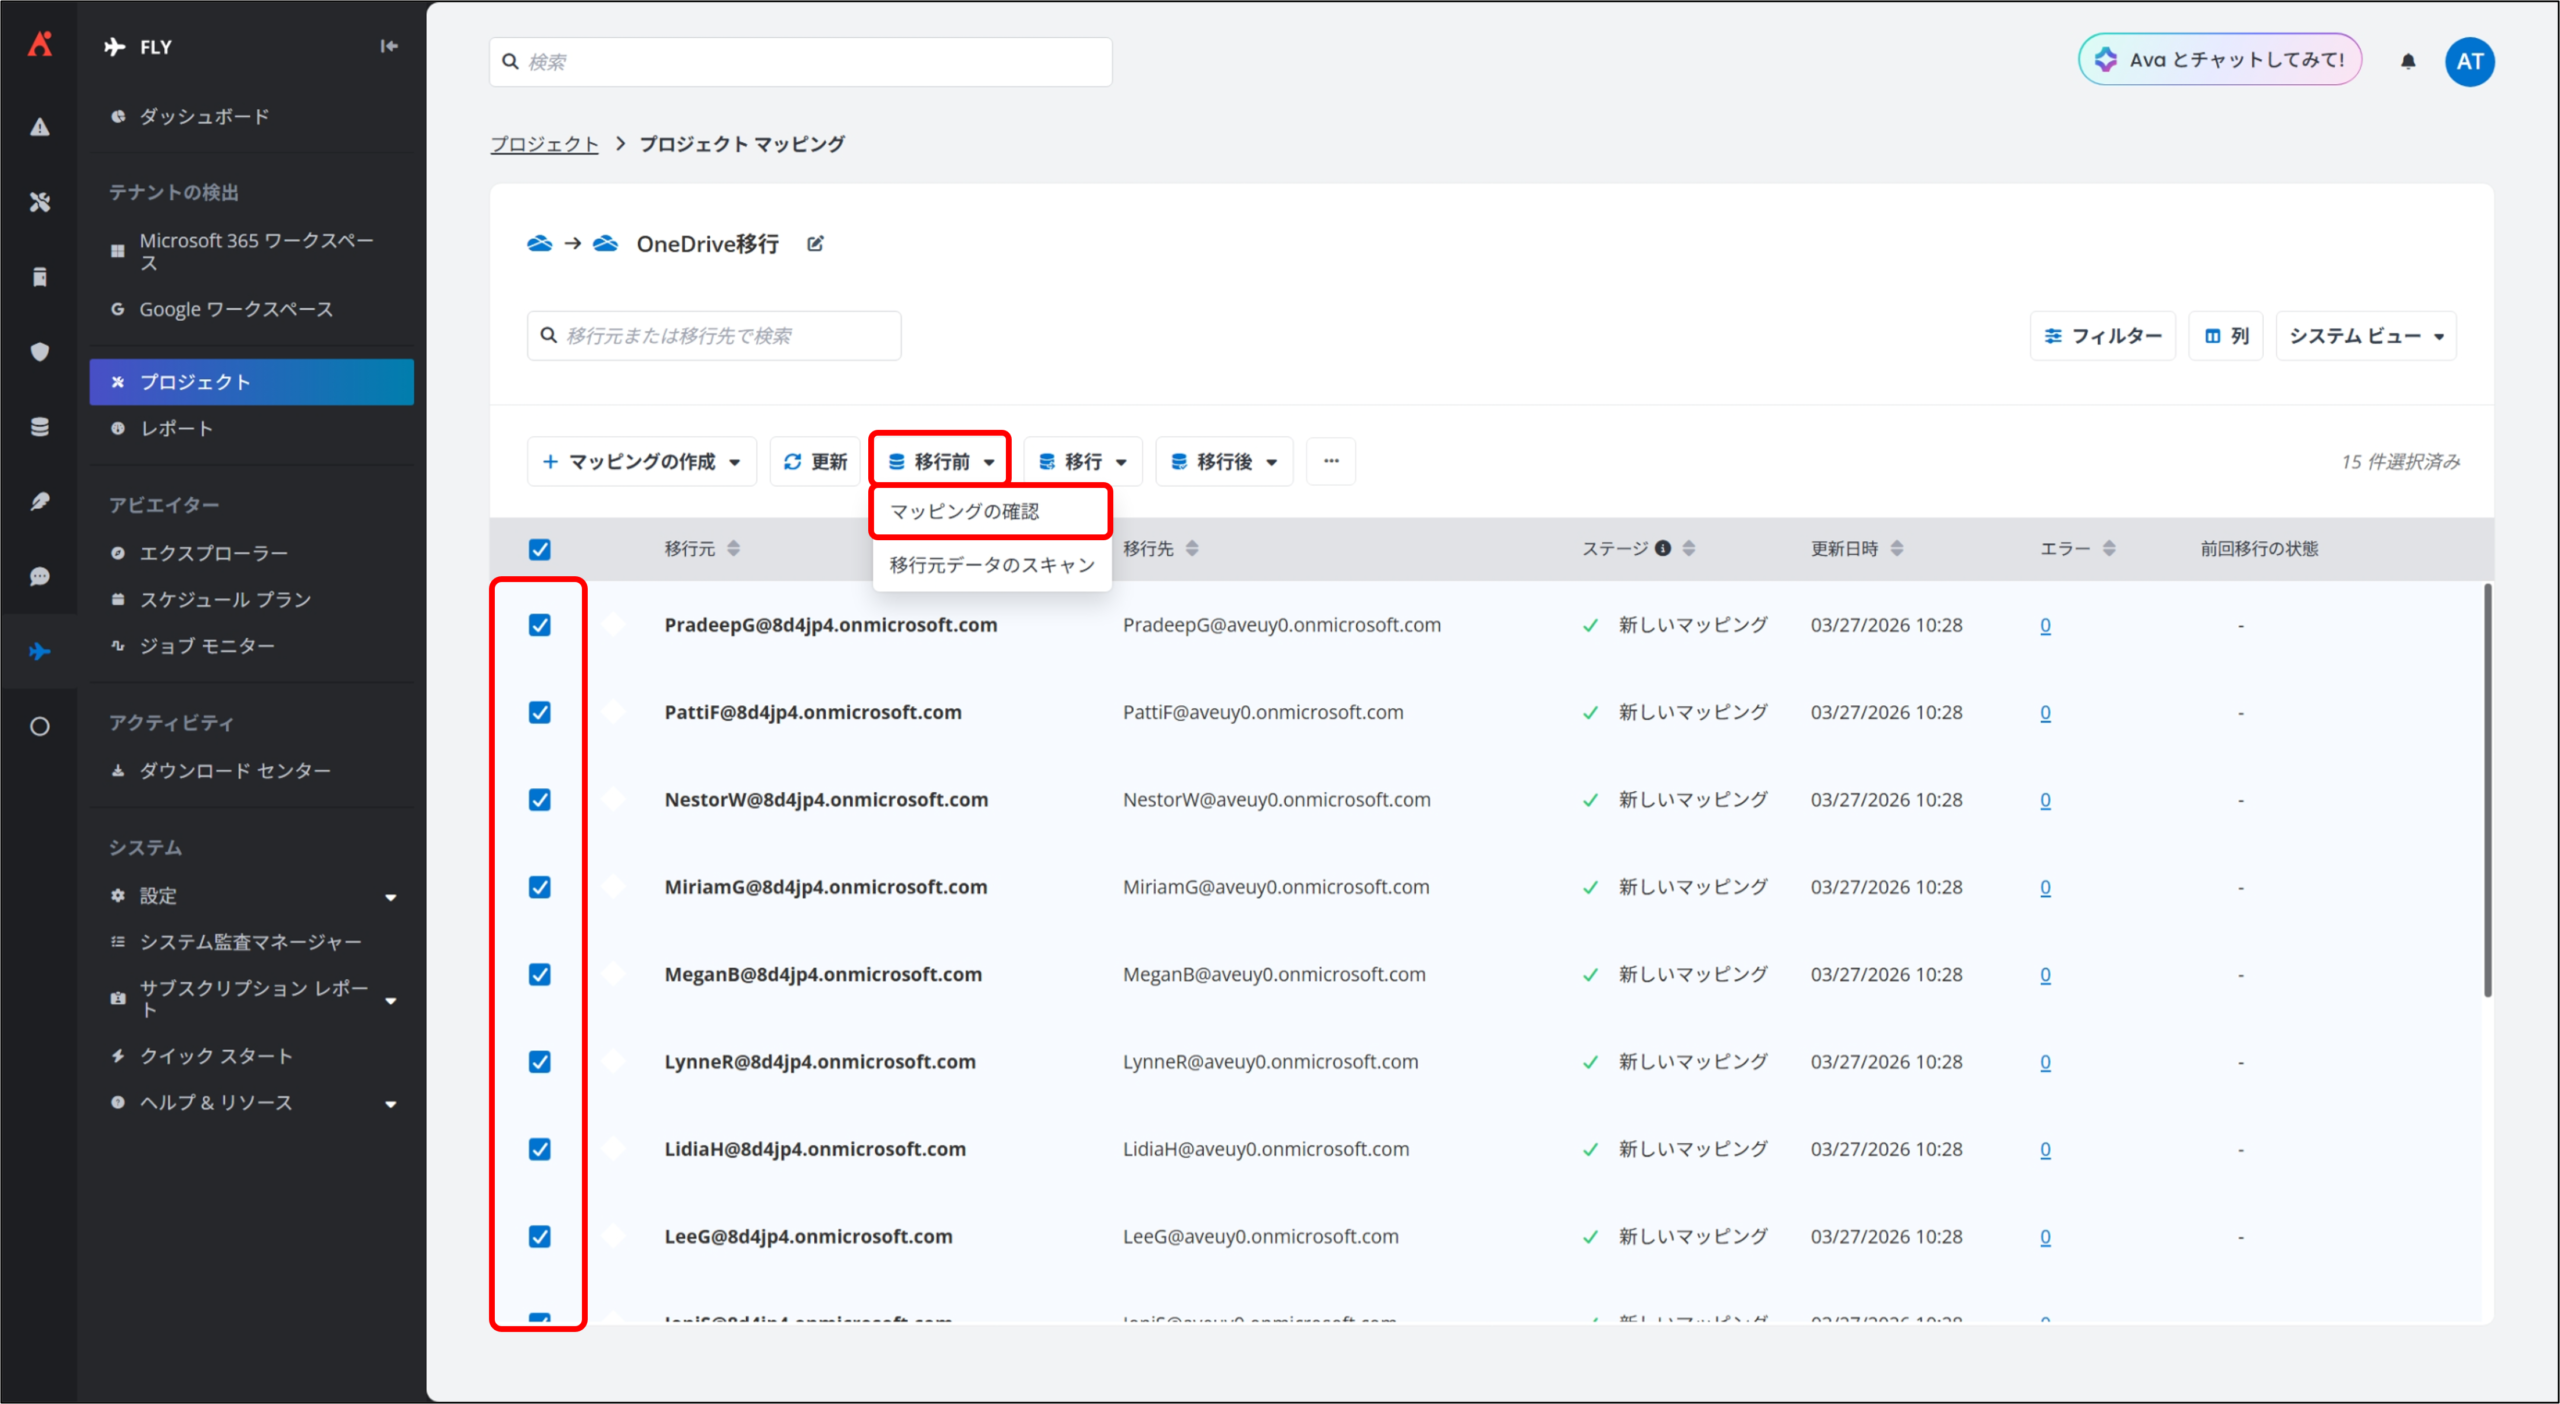Viewport: 2560px width, 1404px height.
Task: Open the システム ビュー dropdown
Action: coord(2366,336)
